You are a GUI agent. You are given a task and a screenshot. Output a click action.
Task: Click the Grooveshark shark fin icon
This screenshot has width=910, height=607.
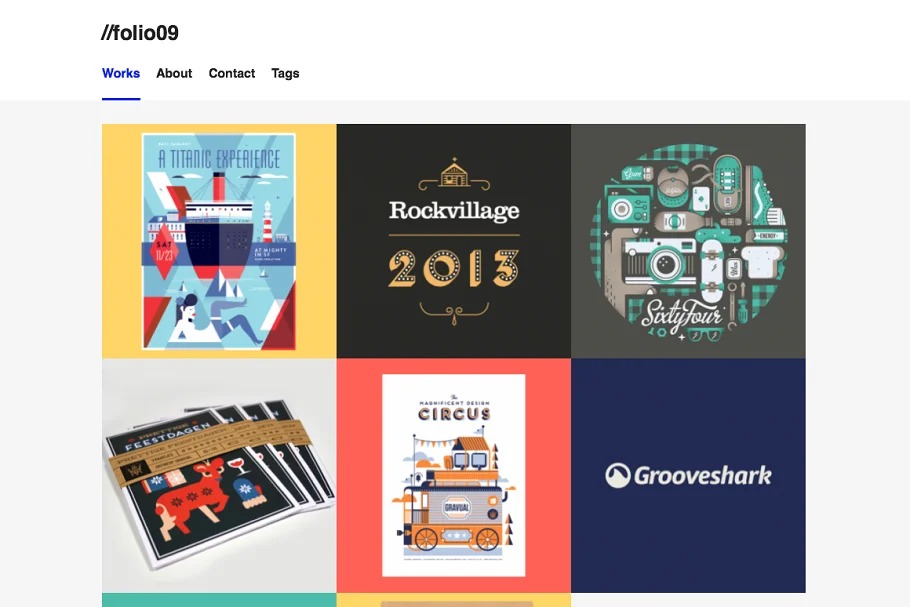pyautogui.click(x=618, y=476)
